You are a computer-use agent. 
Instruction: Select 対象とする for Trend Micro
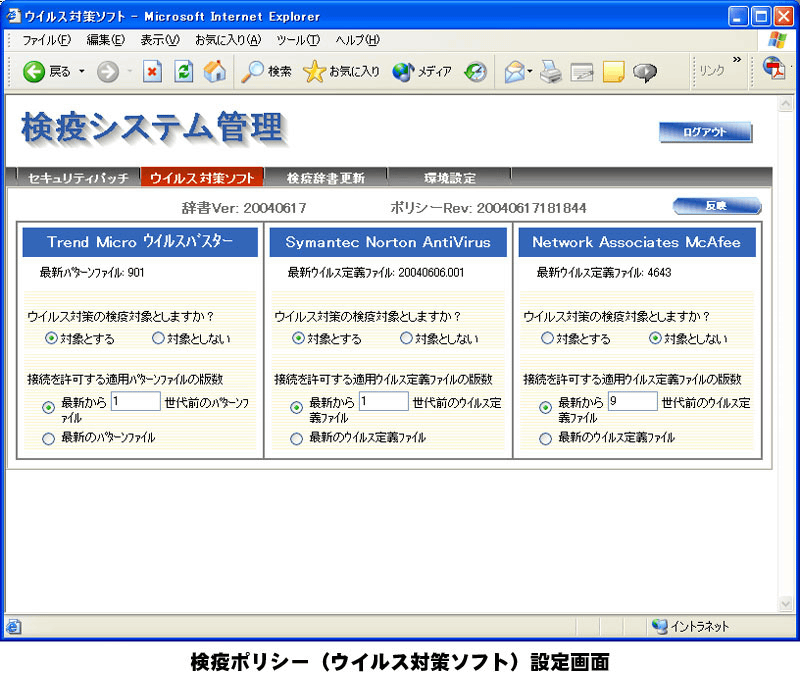pos(51,338)
